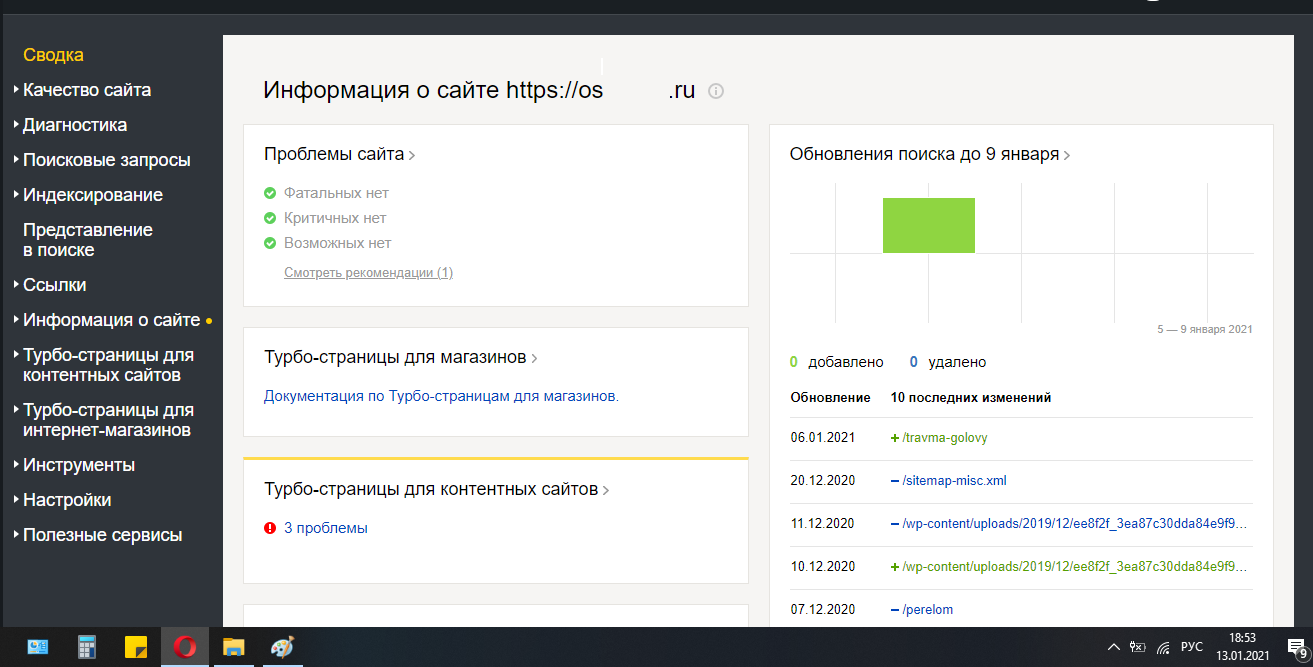Open Sticky Notes from the taskbar
This screenshot has width=1313, height=667.
click(x=136, y=647)
